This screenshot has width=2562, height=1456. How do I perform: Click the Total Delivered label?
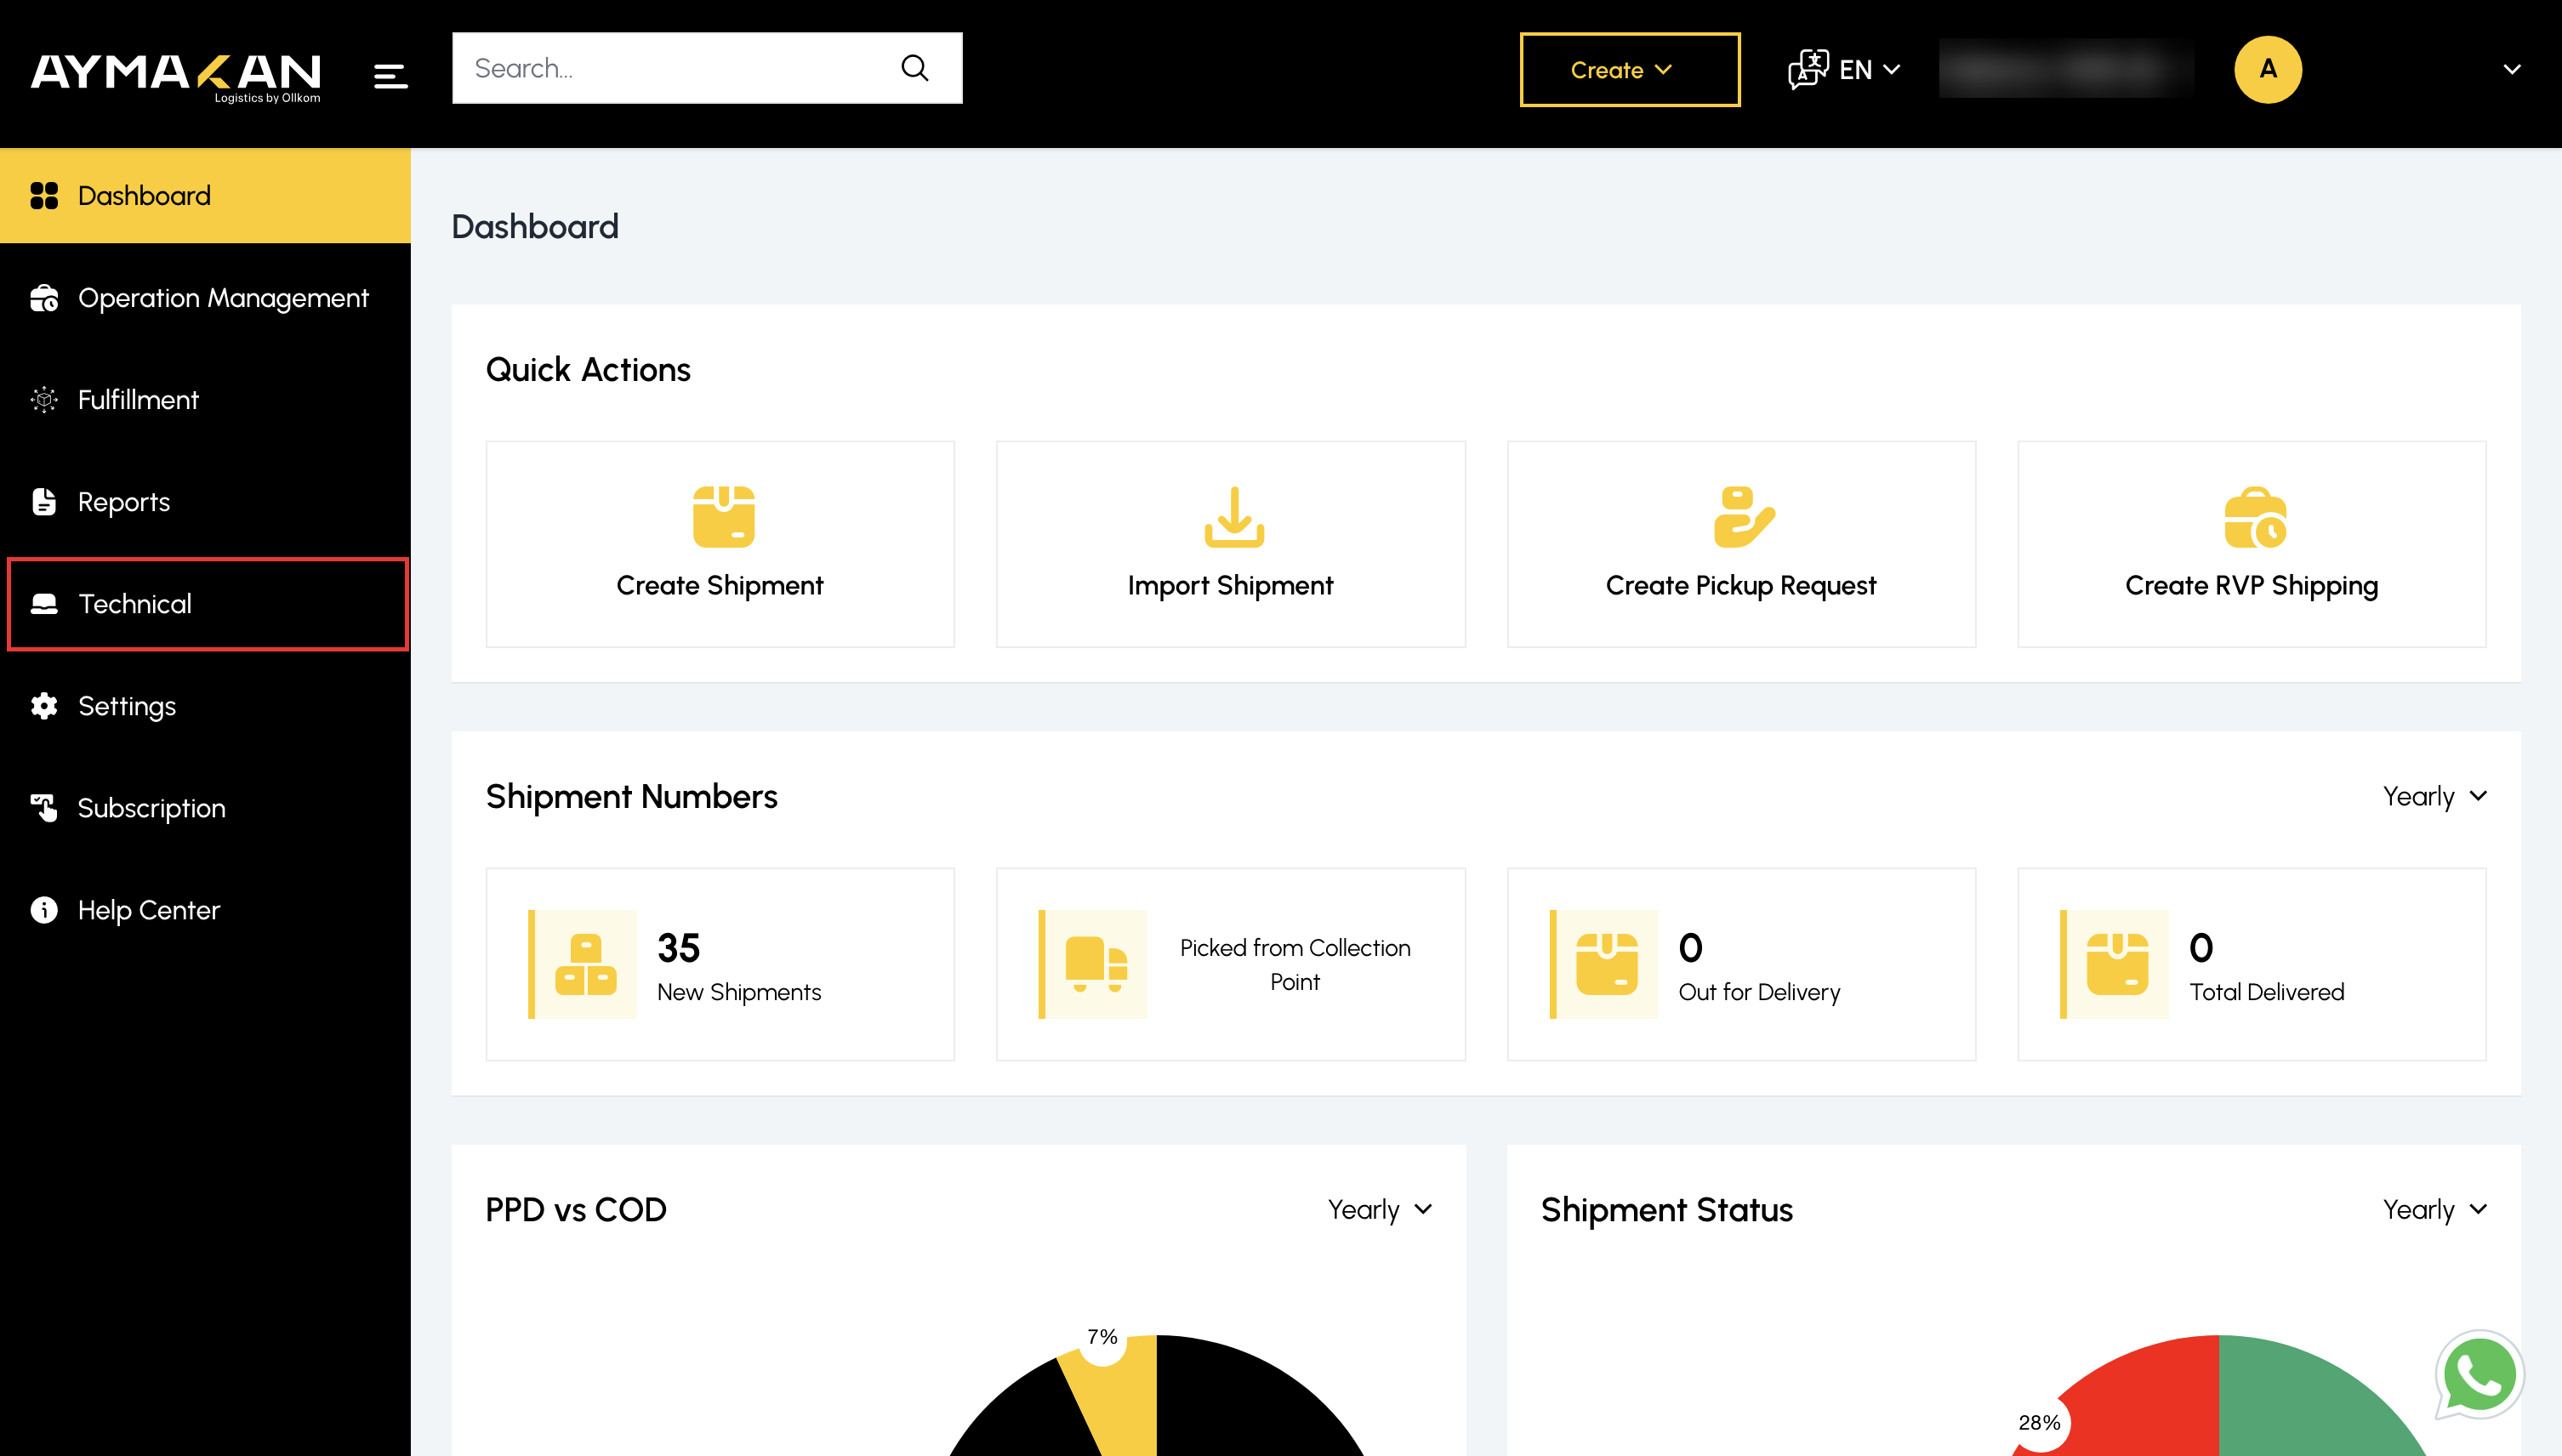tap(2267, 992)
